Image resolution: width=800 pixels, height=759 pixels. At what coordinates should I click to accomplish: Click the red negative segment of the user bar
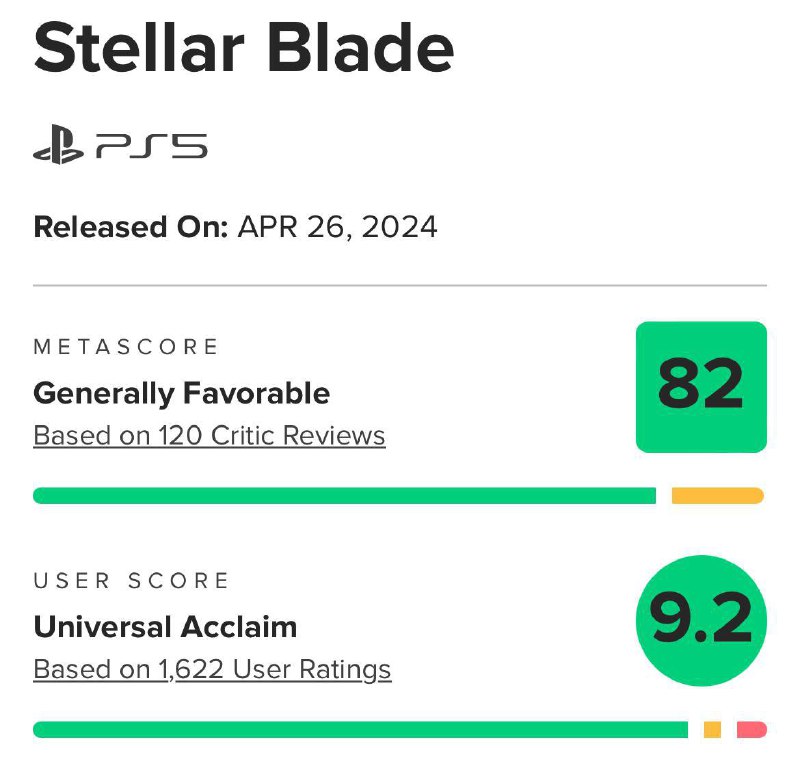751,730
